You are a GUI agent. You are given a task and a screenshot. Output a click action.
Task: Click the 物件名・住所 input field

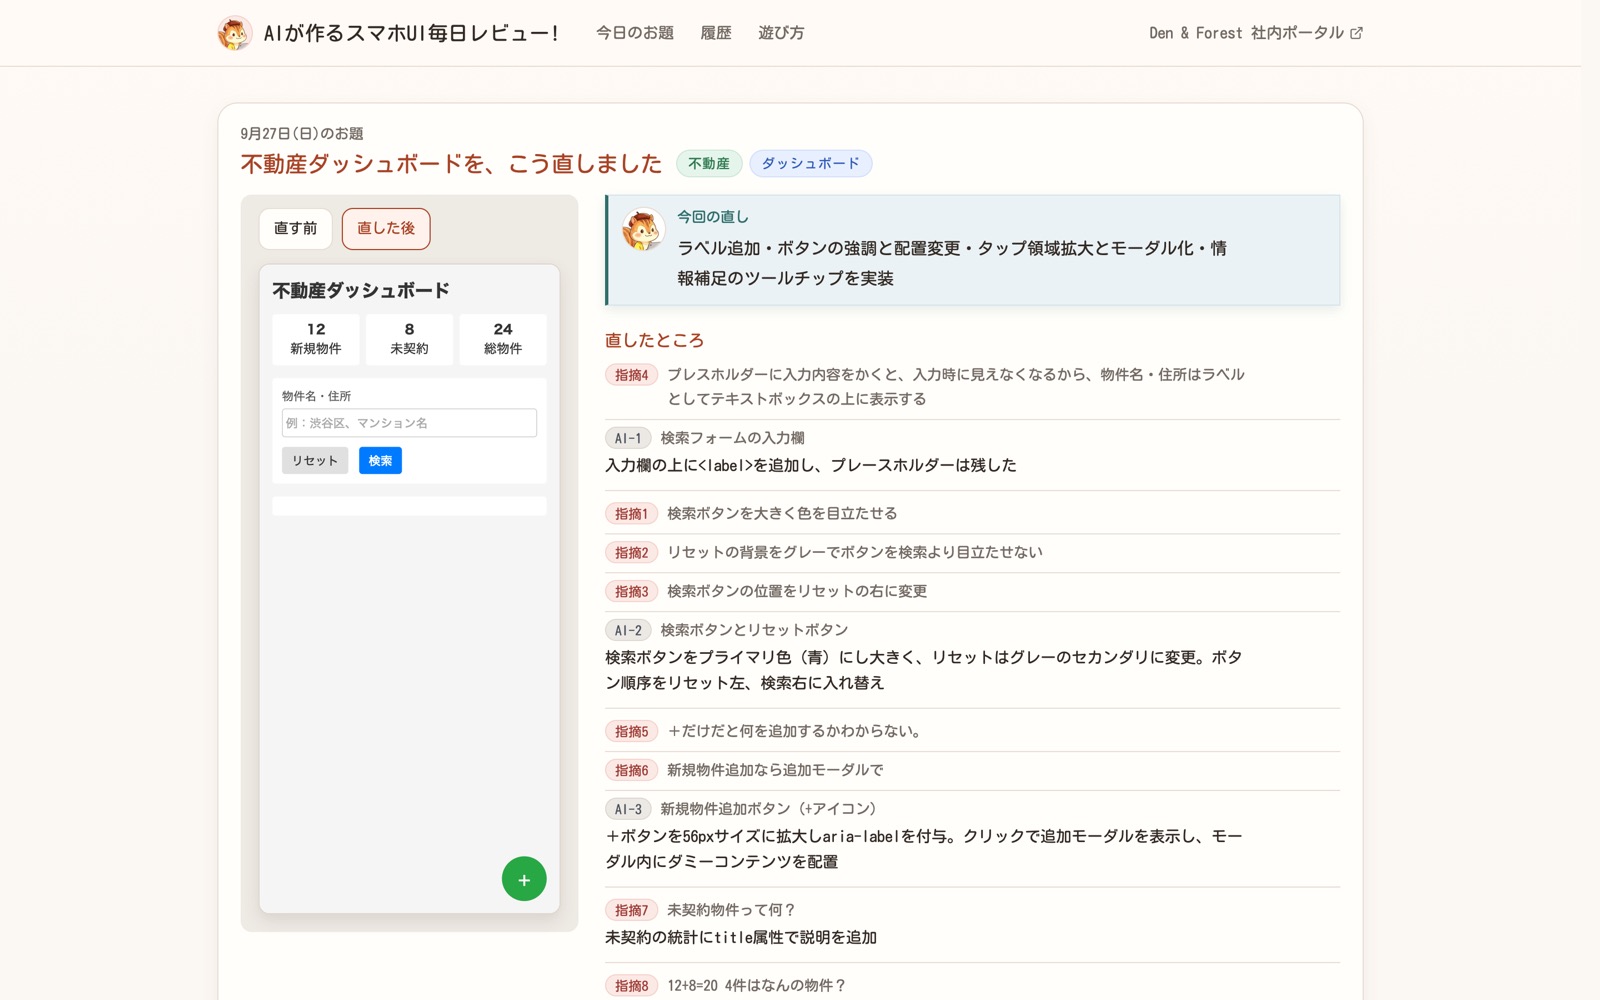click(x=409, y=423)
